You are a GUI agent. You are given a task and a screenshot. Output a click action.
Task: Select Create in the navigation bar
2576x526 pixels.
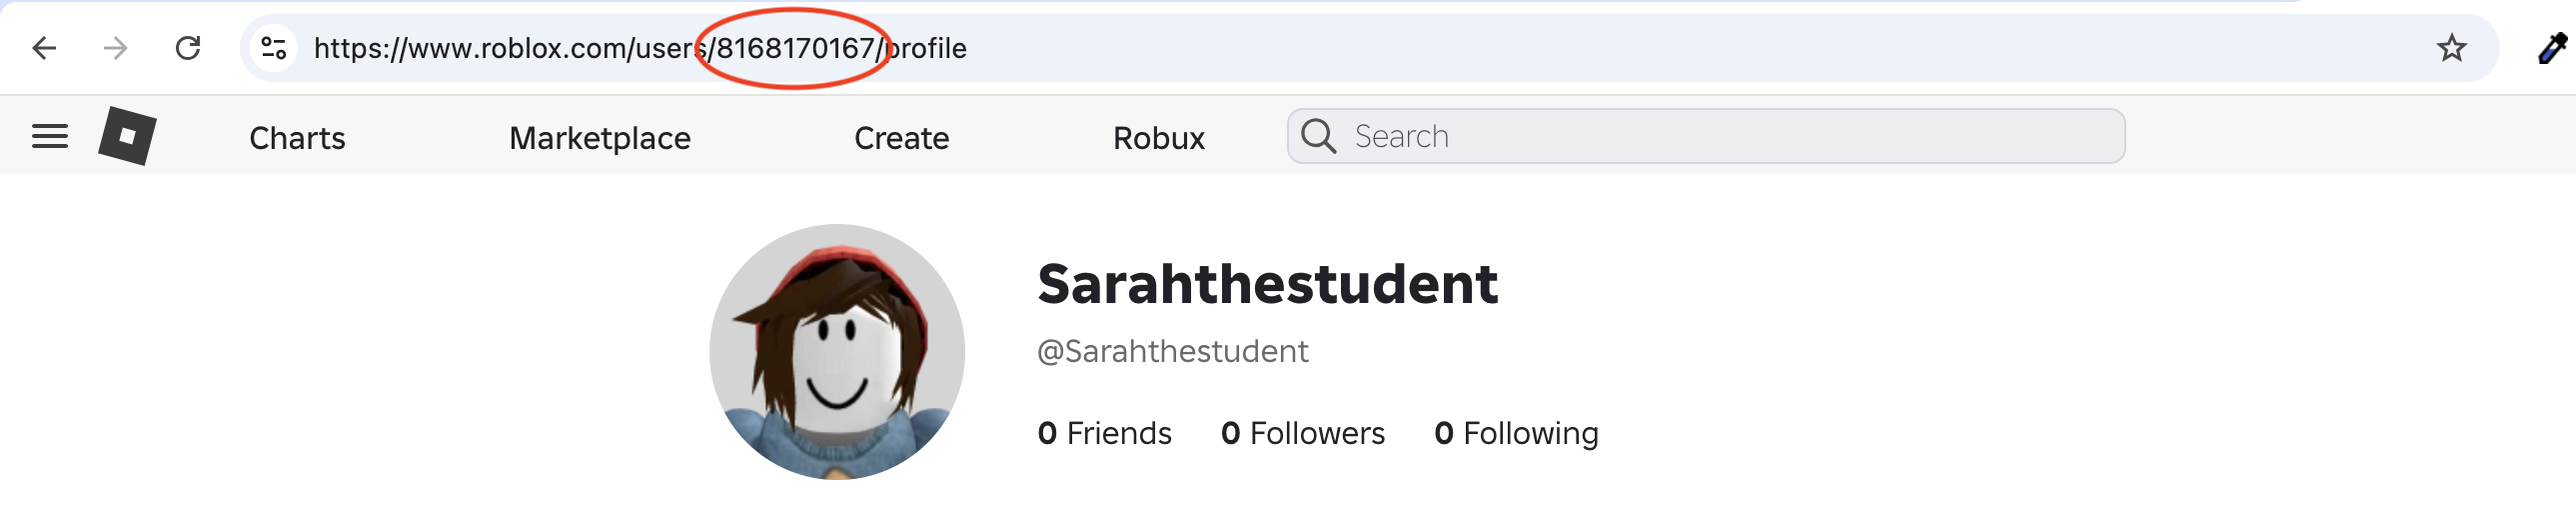pos(901,138)
